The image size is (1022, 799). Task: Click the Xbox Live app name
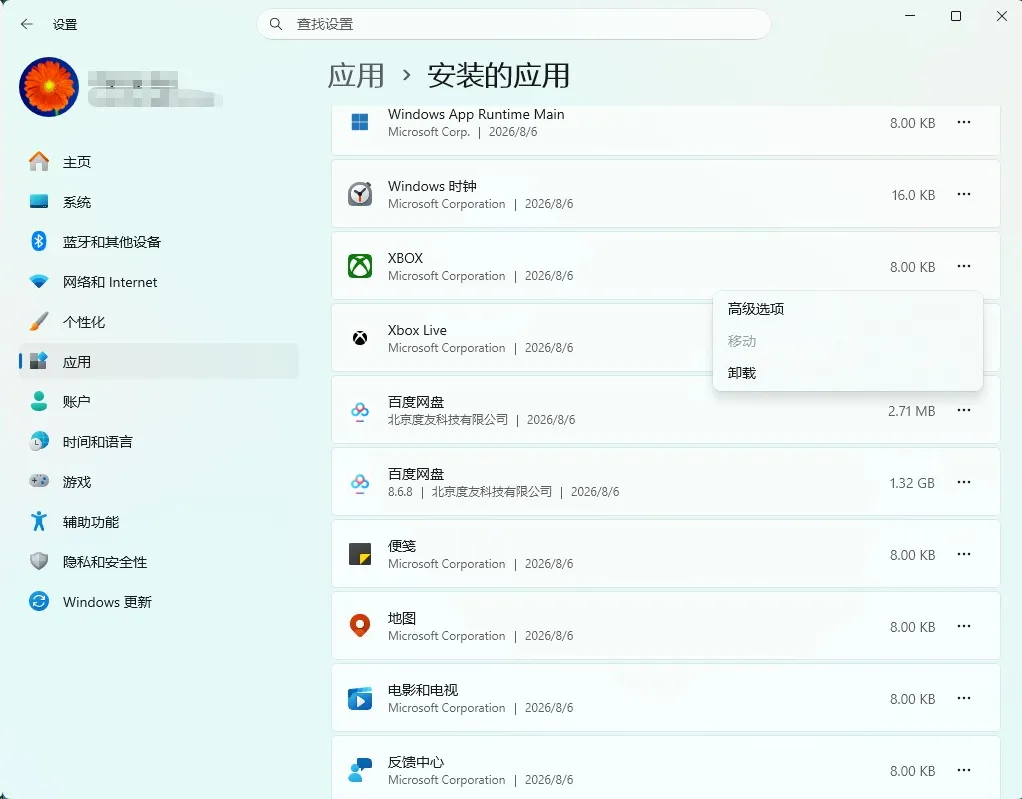click(417, 330)
